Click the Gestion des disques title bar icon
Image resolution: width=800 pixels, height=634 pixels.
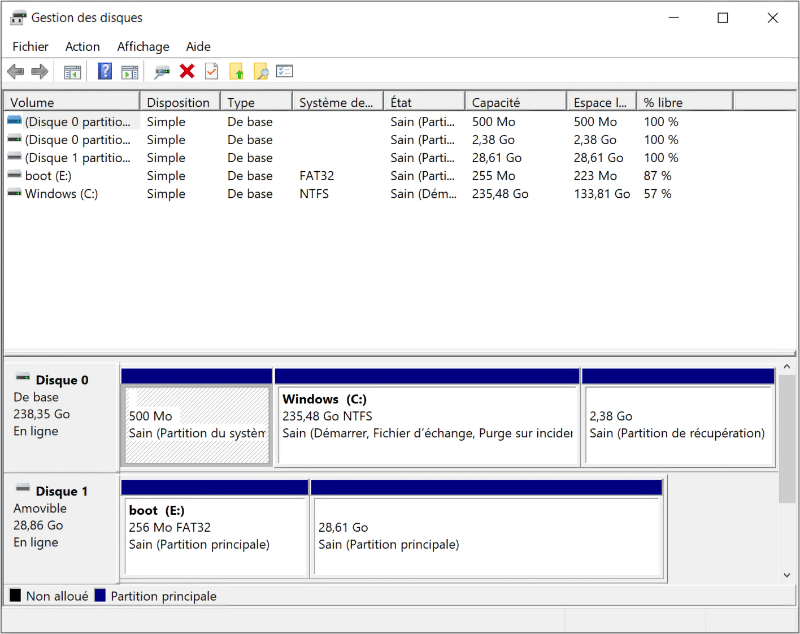[x=18, y=18]
